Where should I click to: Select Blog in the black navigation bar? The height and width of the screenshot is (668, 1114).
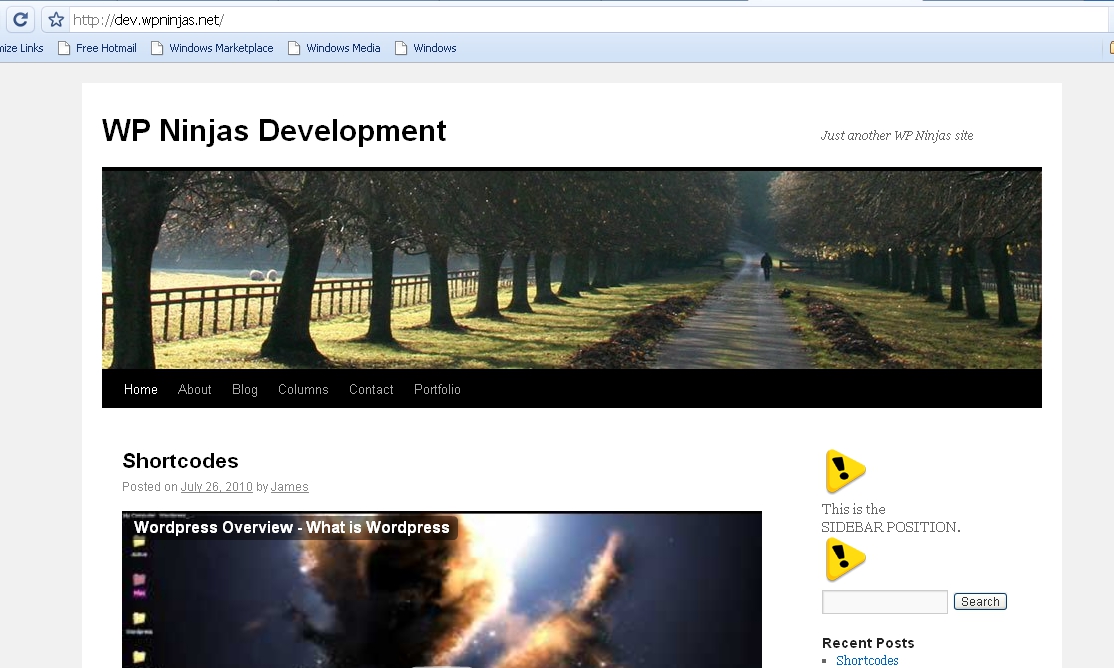click(x=245, y=390)
